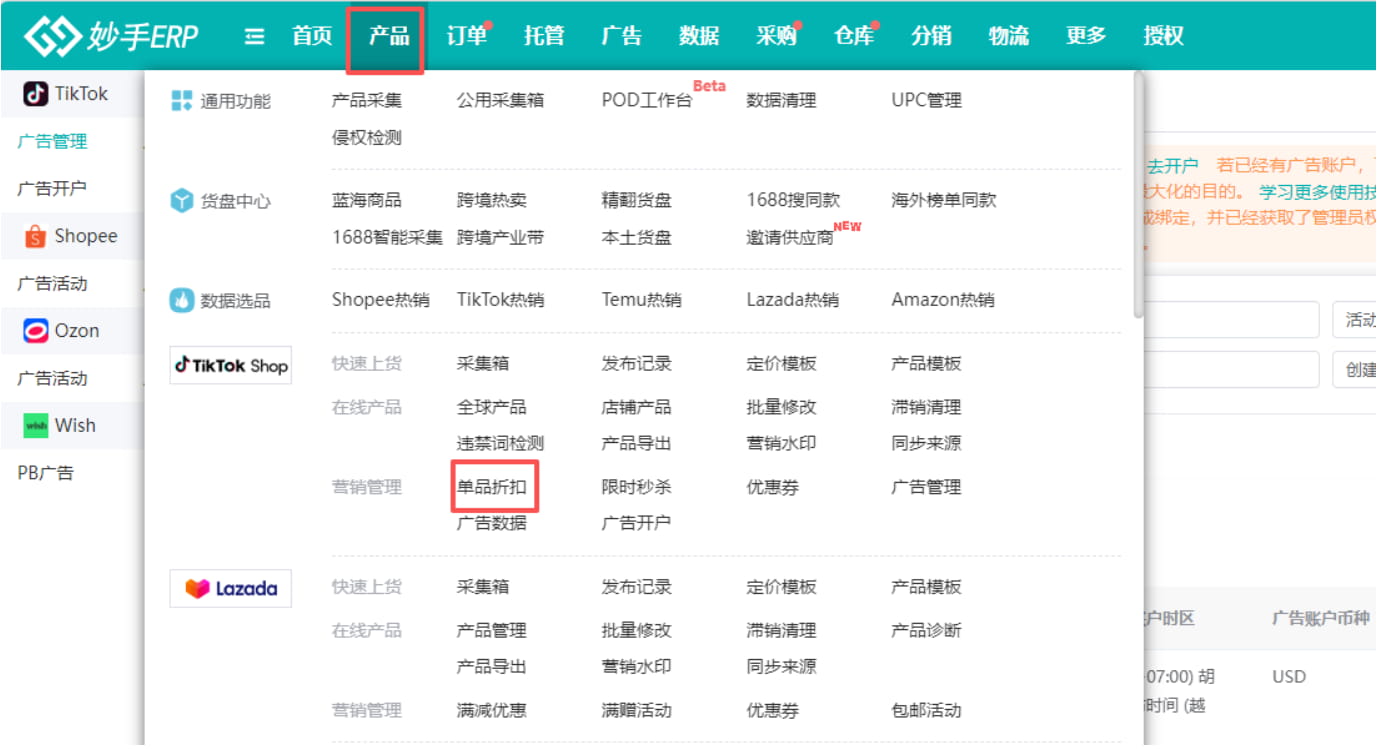The image size is (1380, 749).
Task: Open the 托管 menu
Action: pos(544,36)
